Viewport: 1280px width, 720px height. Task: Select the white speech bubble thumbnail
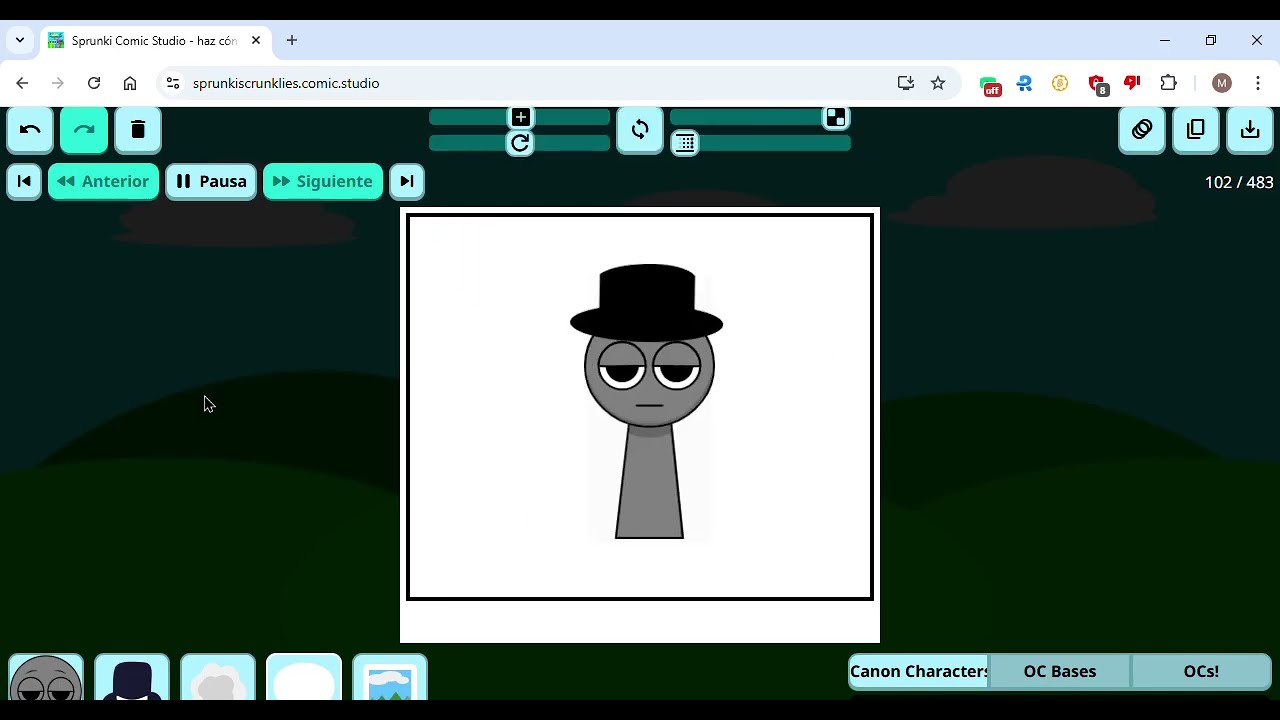point(304,678)
